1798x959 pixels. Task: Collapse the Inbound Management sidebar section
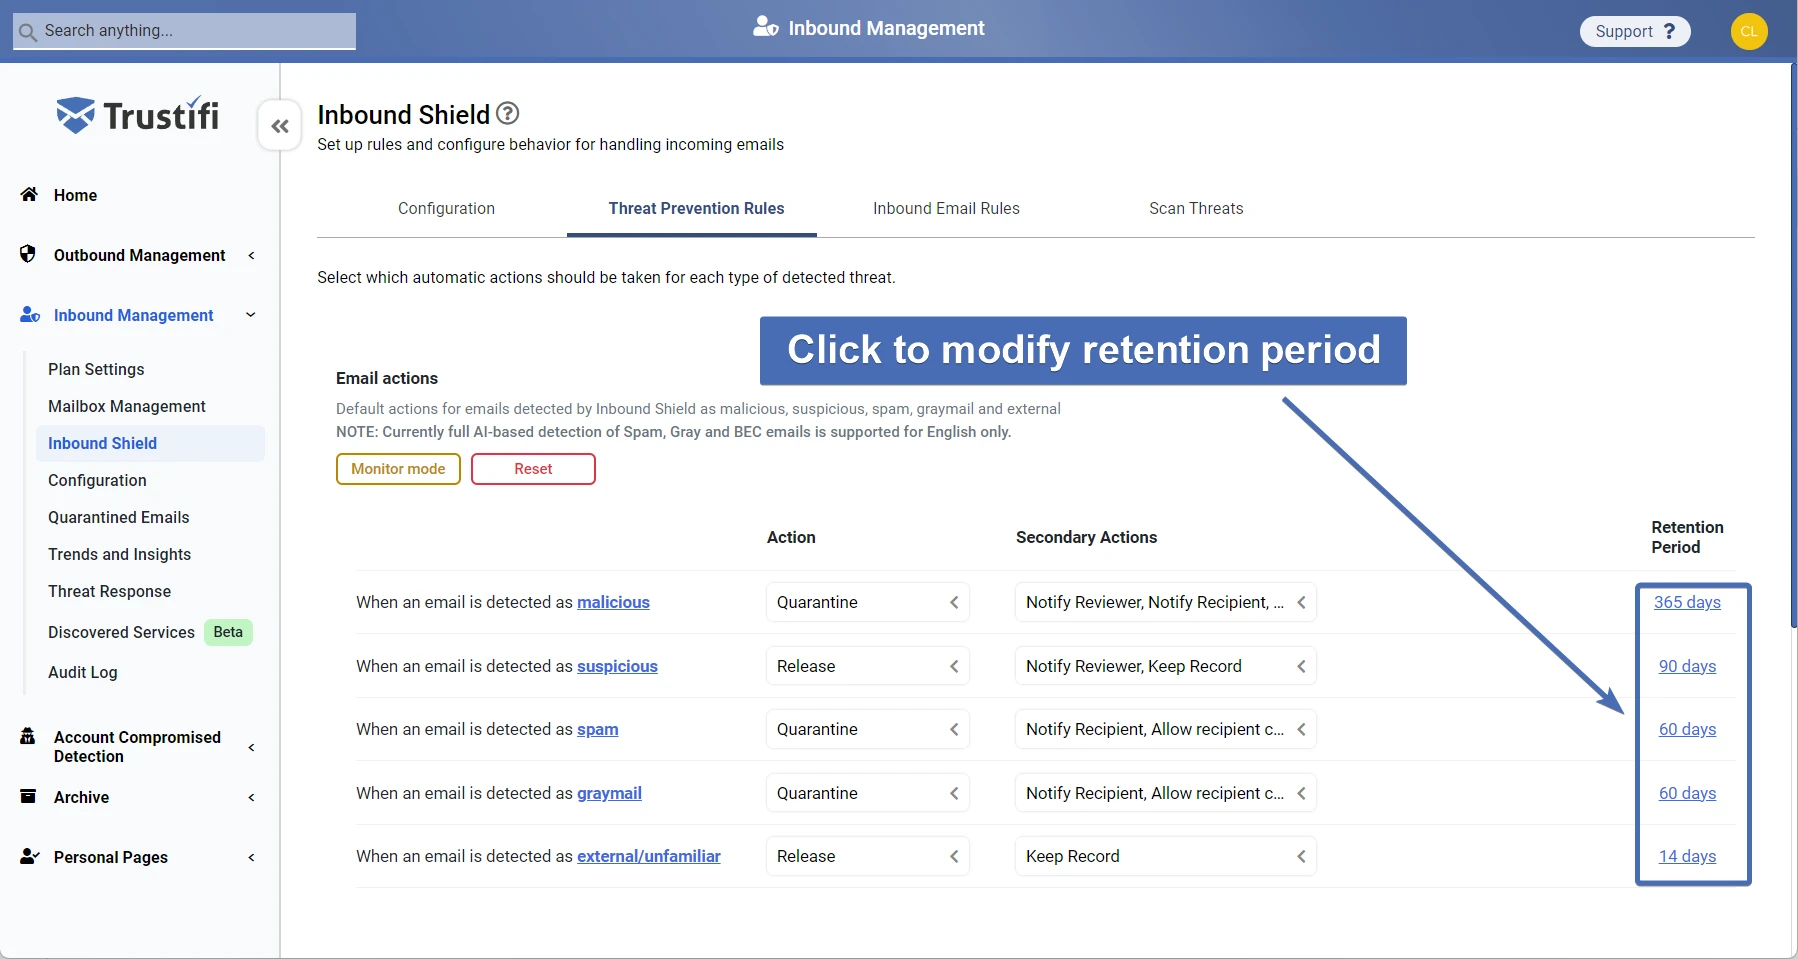click(x=251, y=315)
